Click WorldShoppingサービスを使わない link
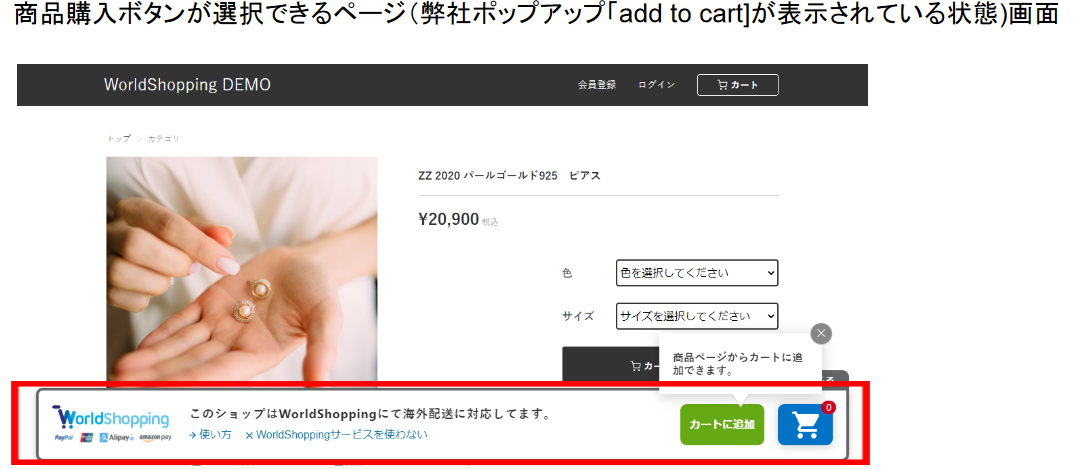 (x=336, y=435)
